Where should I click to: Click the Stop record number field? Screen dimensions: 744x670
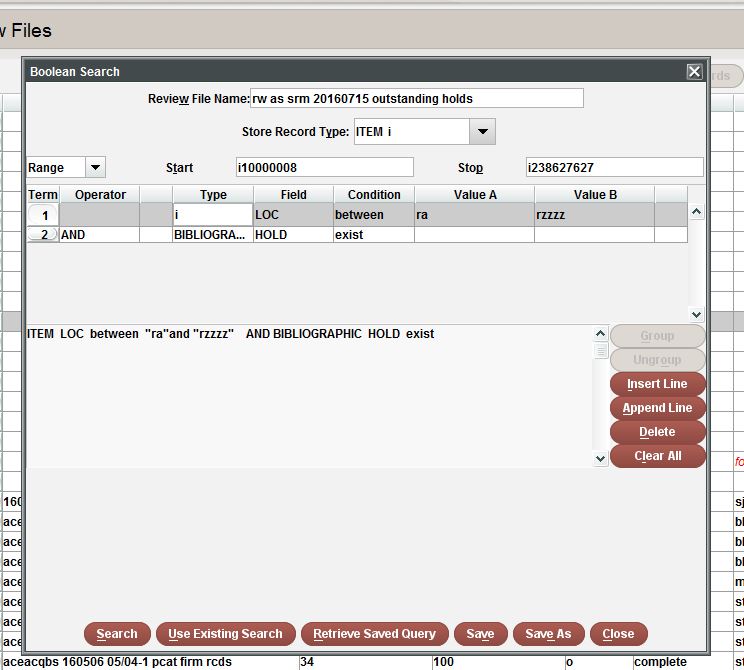[614, 168]
